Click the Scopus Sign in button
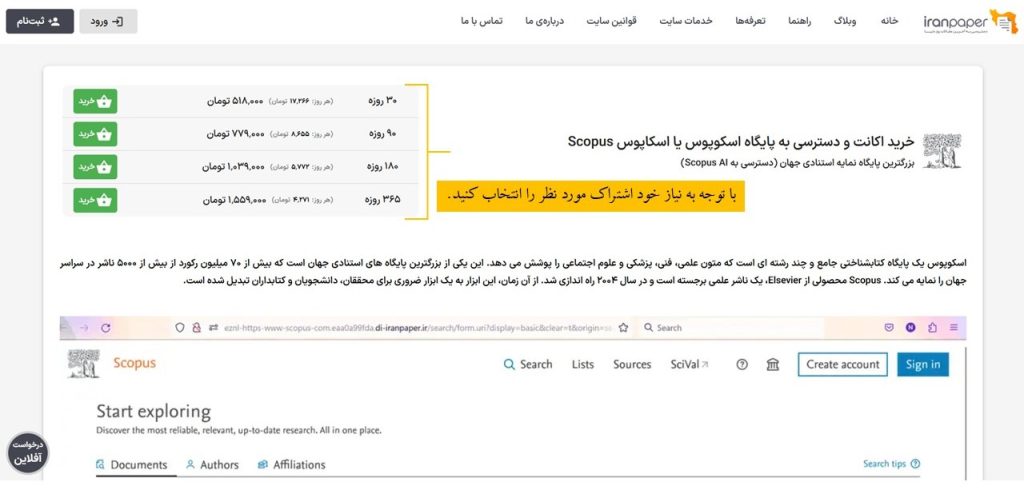Screen dimensions: 1024x490 click(923, 365)
